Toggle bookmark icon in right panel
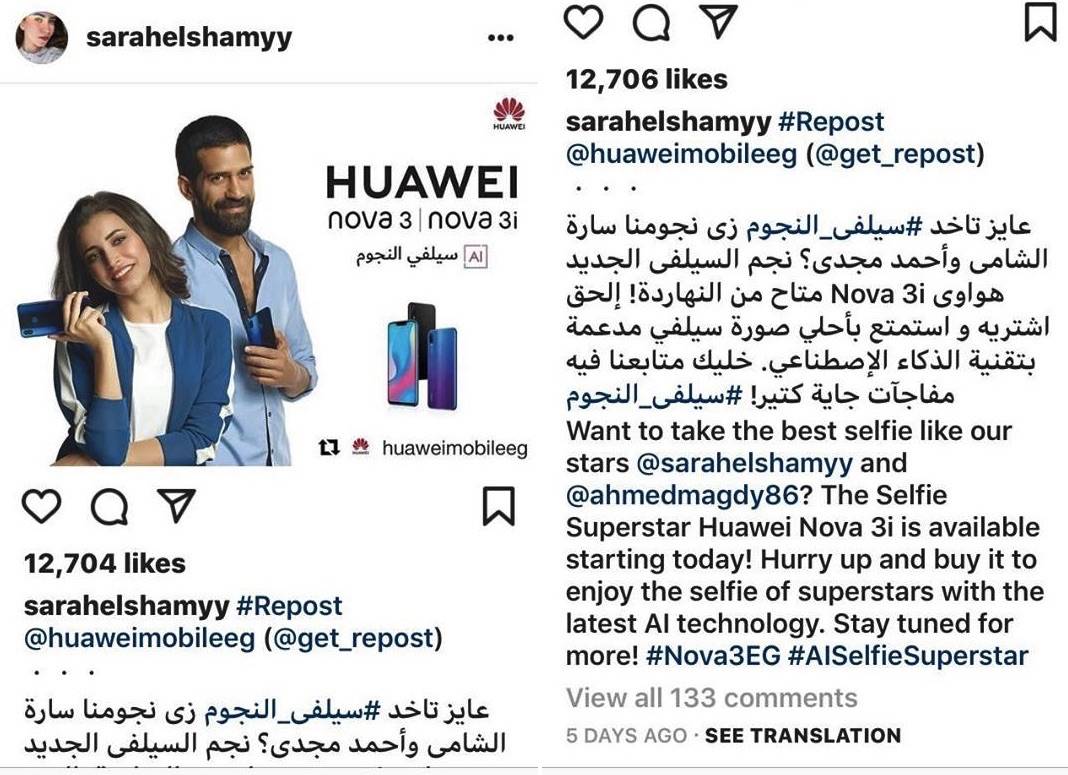The image size is (1068, 775). point(1041,21)
